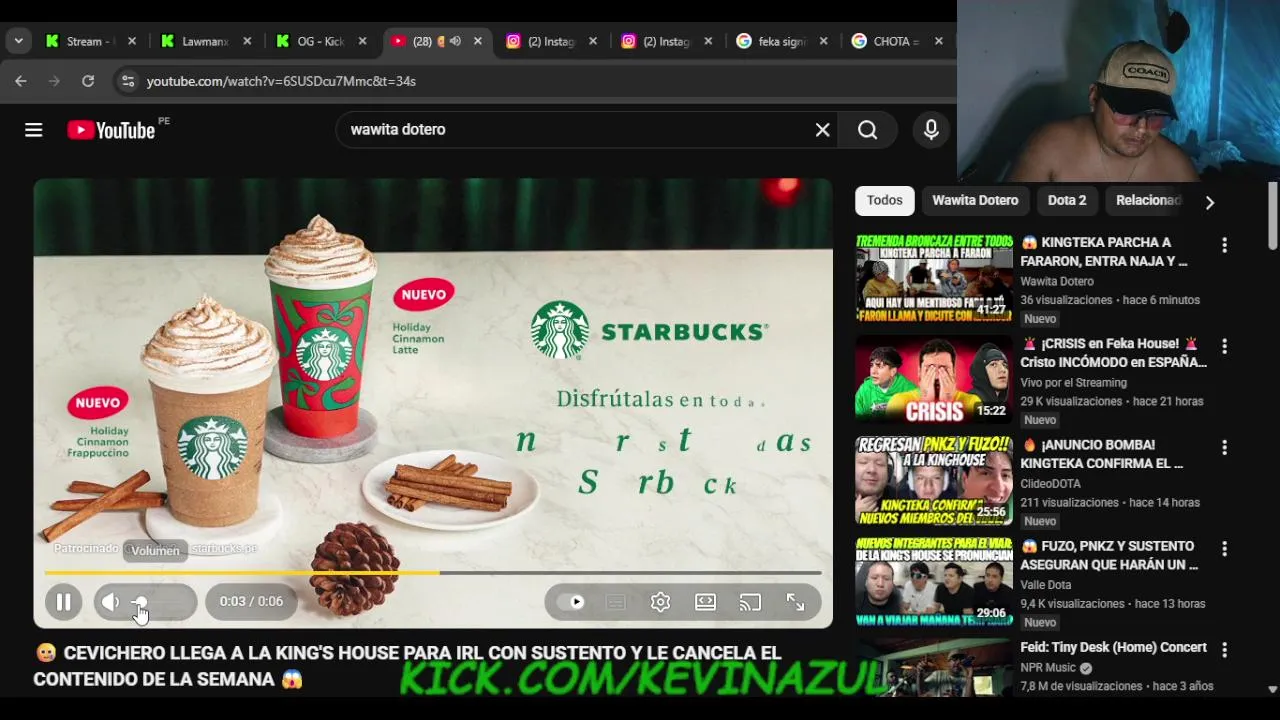Mute the YouTube tab via speaker icon
The width and height of the screenshot is (1280, 720).
point(455,41)
